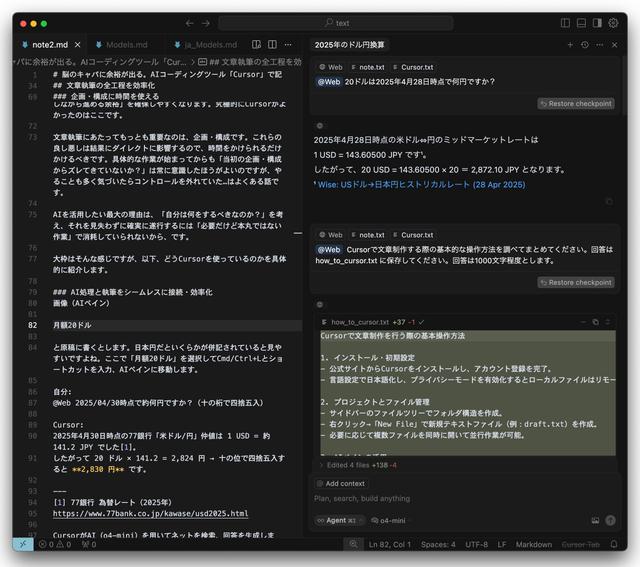Viewport: 640px width, 567px height.
Task: Split the editor right icon
Action: pos(272,44)
